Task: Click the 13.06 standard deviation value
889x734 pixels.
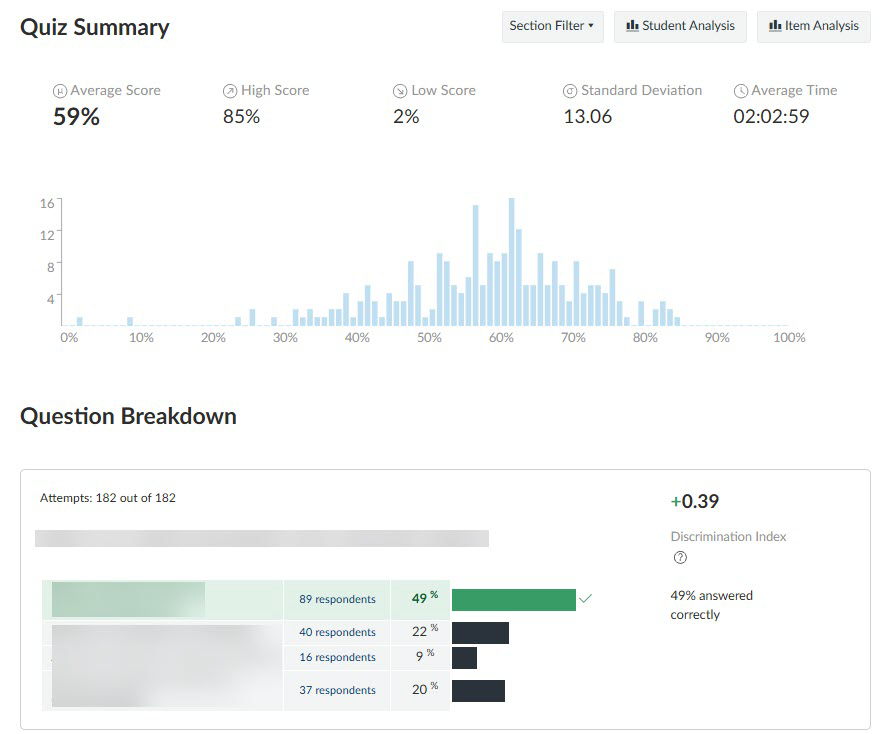Action: [587, 117]
